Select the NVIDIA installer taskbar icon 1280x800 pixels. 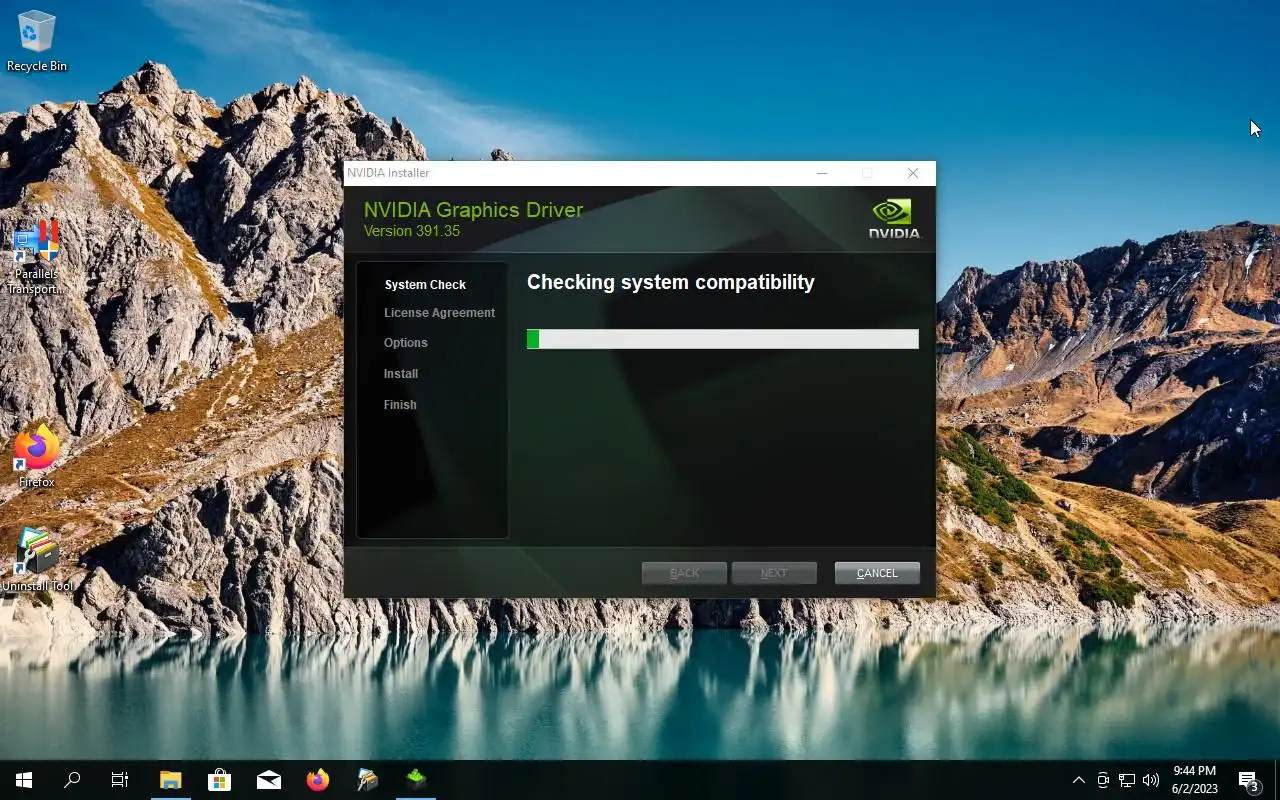416,780
